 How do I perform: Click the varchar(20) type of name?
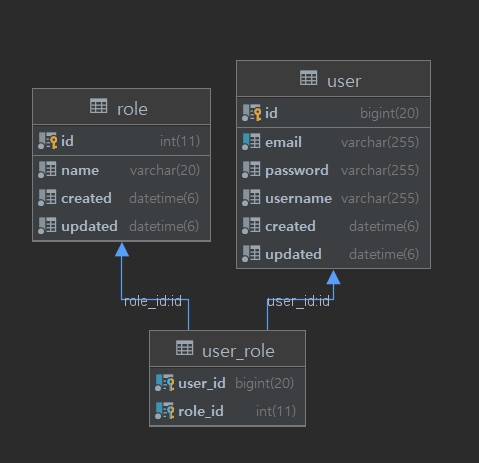tap(165, 171)
